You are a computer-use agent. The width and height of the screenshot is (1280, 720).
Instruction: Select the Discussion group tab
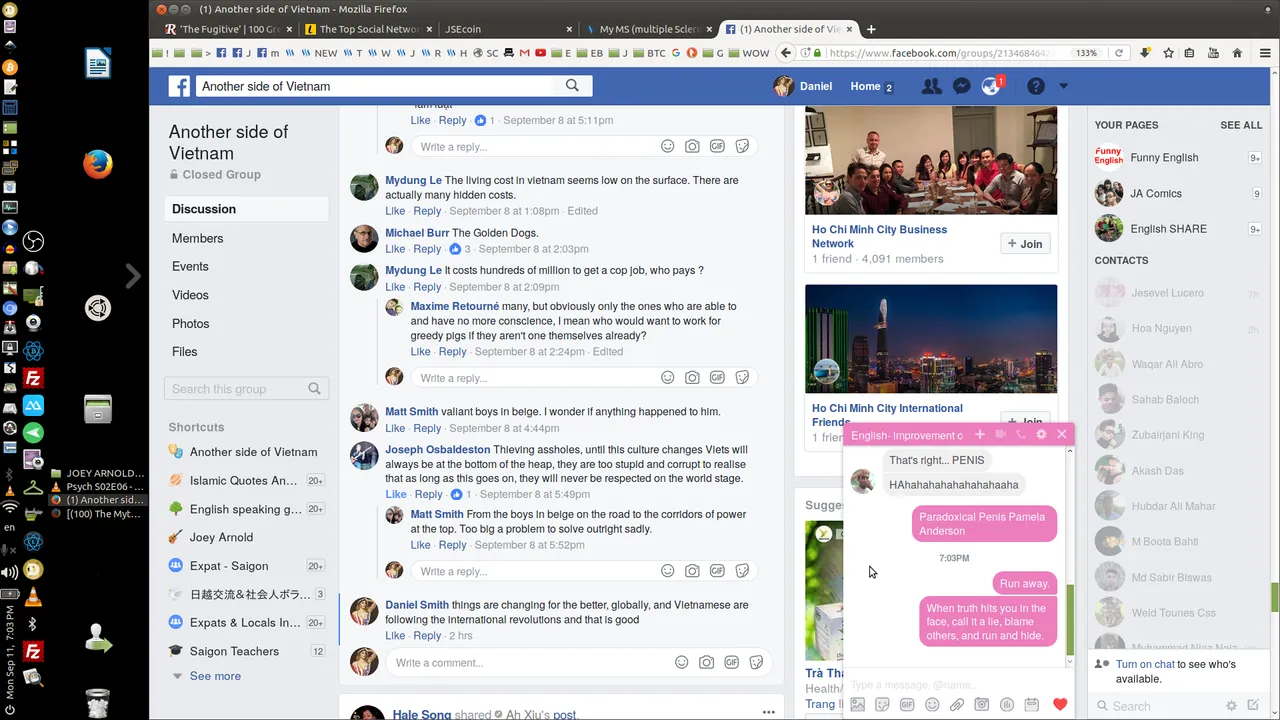(246, 209)
